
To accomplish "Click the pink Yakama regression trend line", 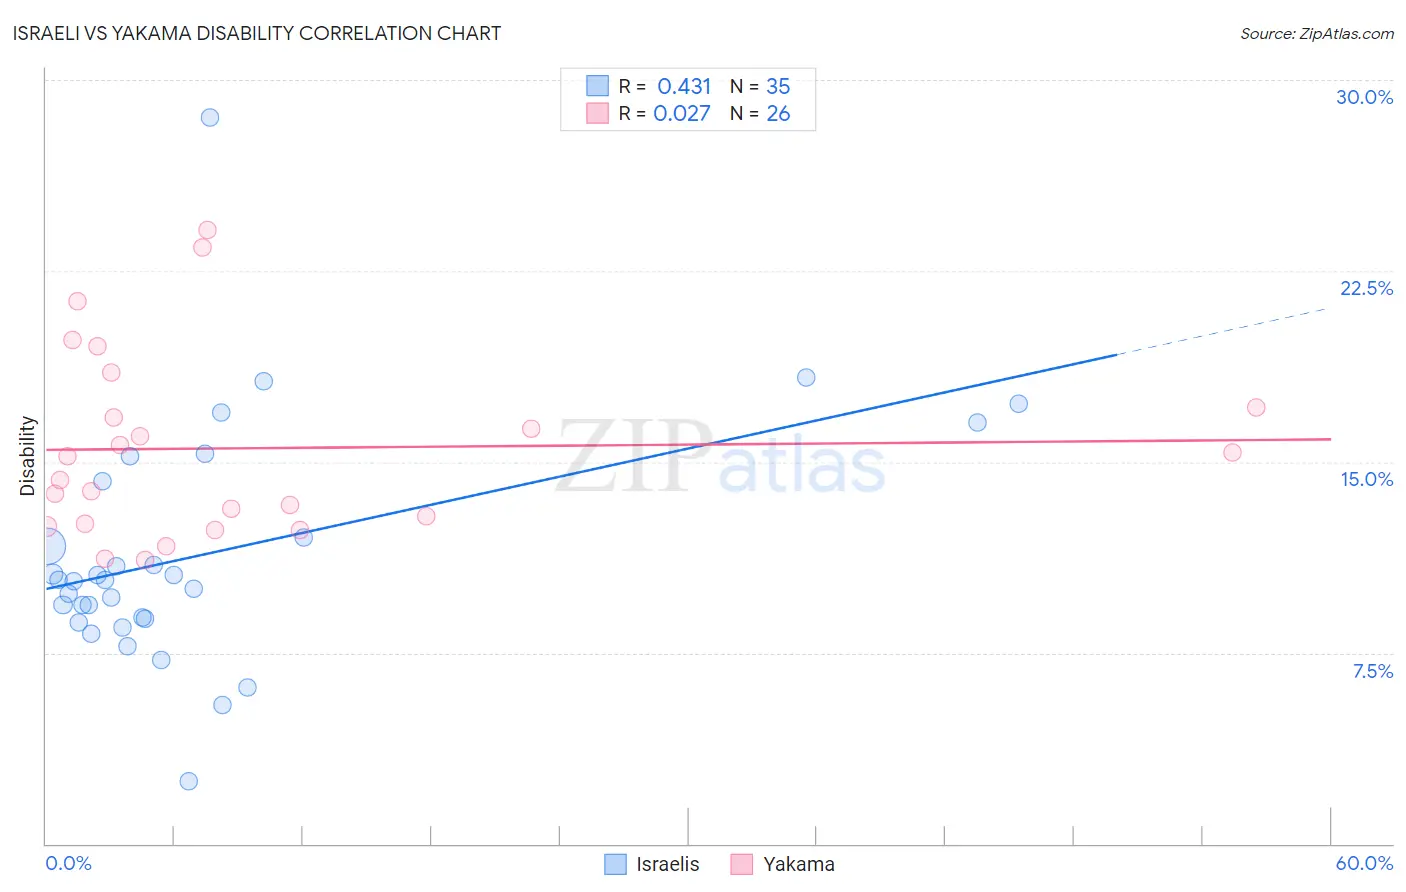I will coord(688,444).
